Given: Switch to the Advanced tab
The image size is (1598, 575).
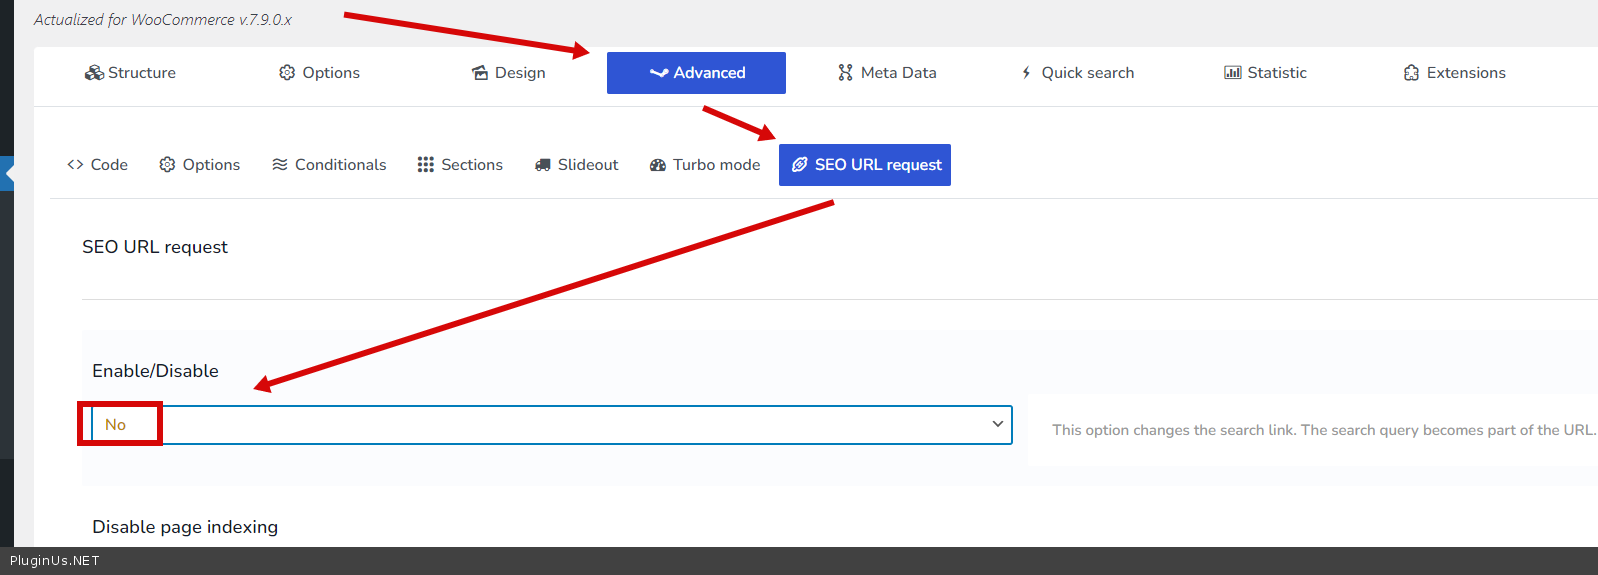Looking at the screenshot, I should click(x=696, y=73).
